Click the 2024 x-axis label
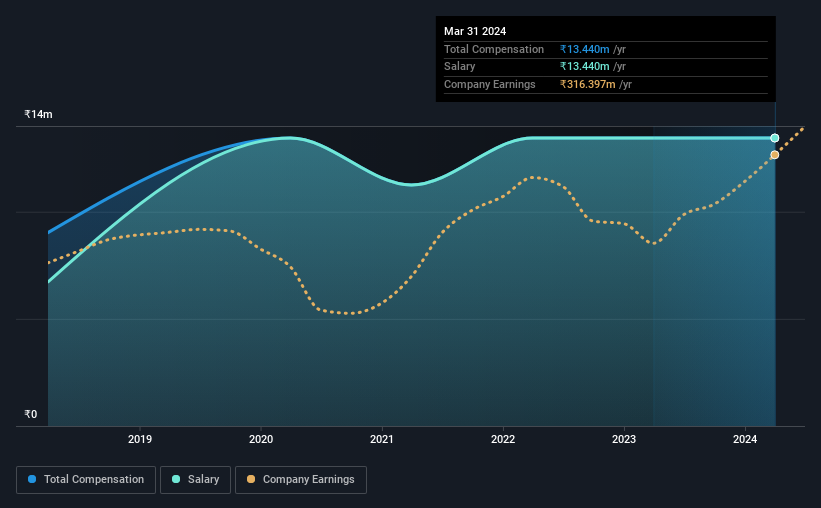The height and width of the screenshot is (508, 821). 745,439
